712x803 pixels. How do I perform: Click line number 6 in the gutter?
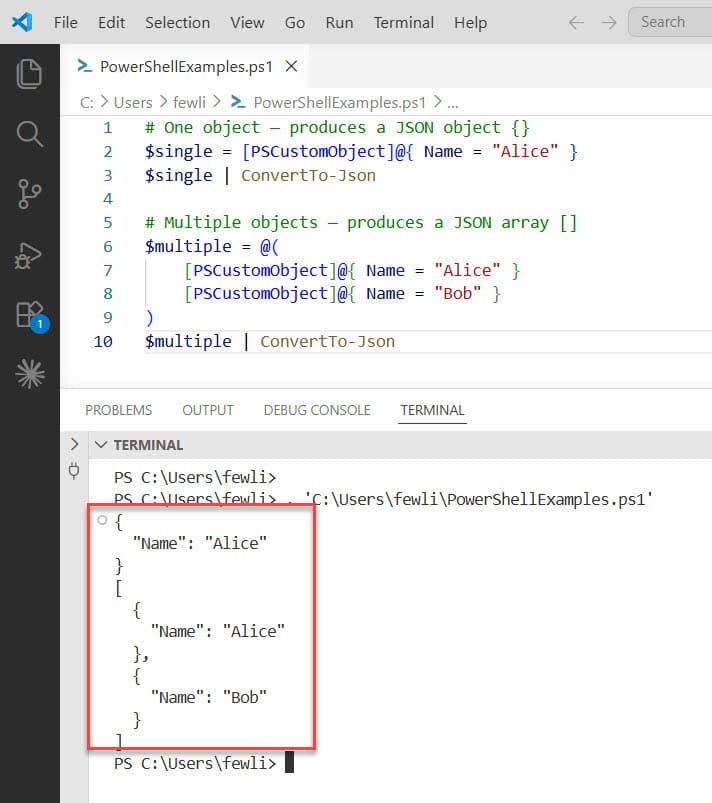108,246
